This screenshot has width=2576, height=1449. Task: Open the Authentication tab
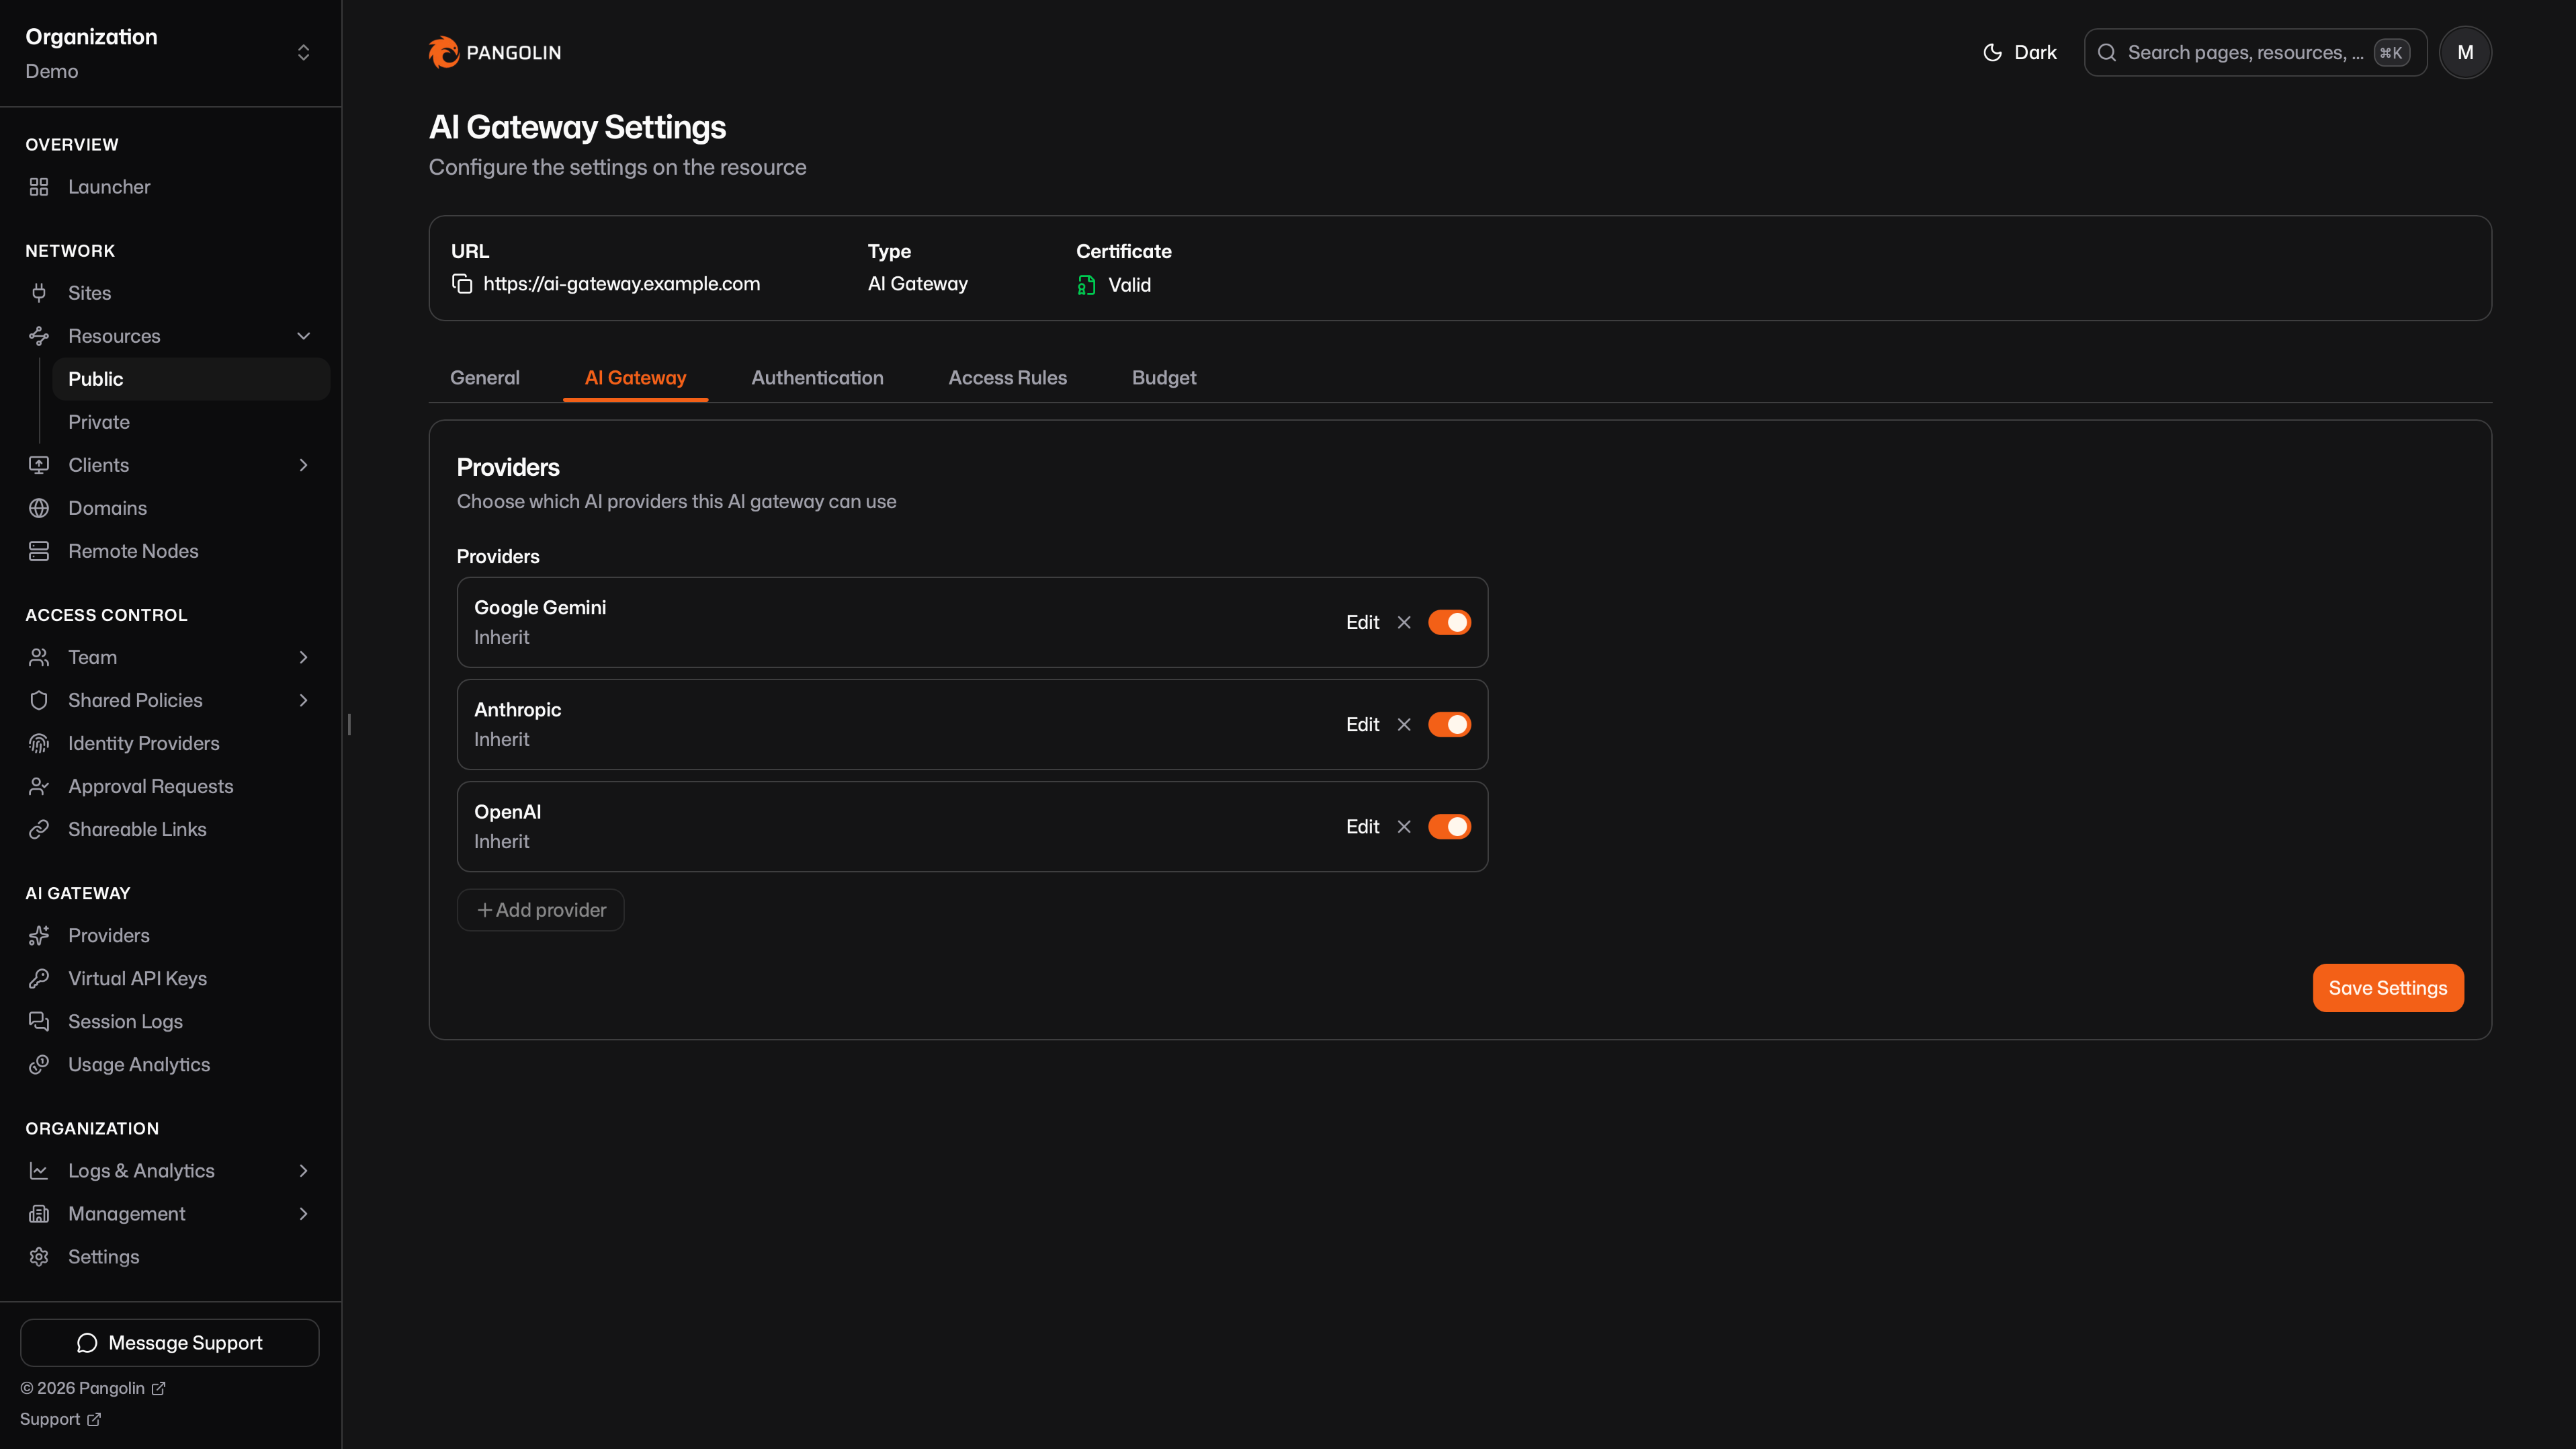coord(817,378)
